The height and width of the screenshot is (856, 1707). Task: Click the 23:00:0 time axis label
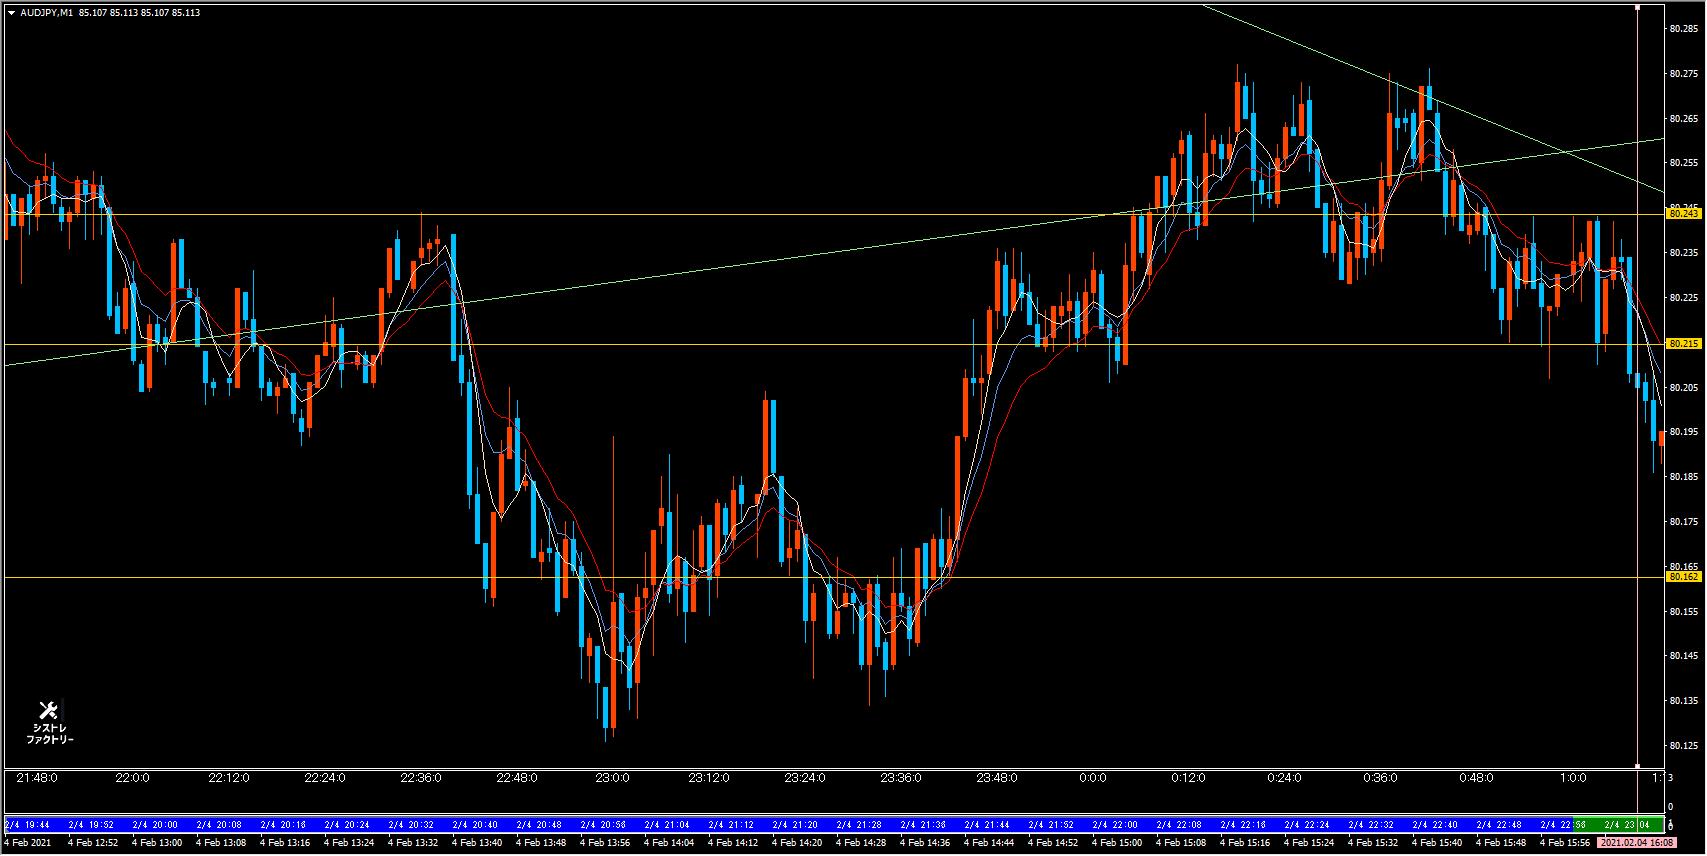pos(612,778)
